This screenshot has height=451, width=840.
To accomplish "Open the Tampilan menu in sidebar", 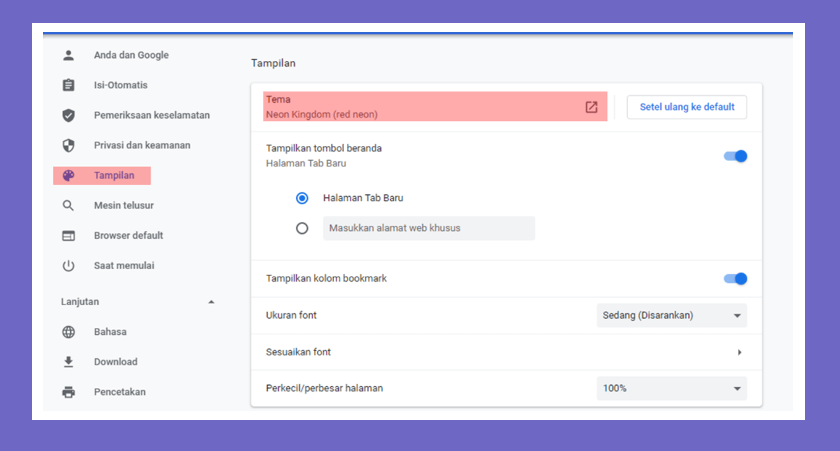I will pos(102,176).
